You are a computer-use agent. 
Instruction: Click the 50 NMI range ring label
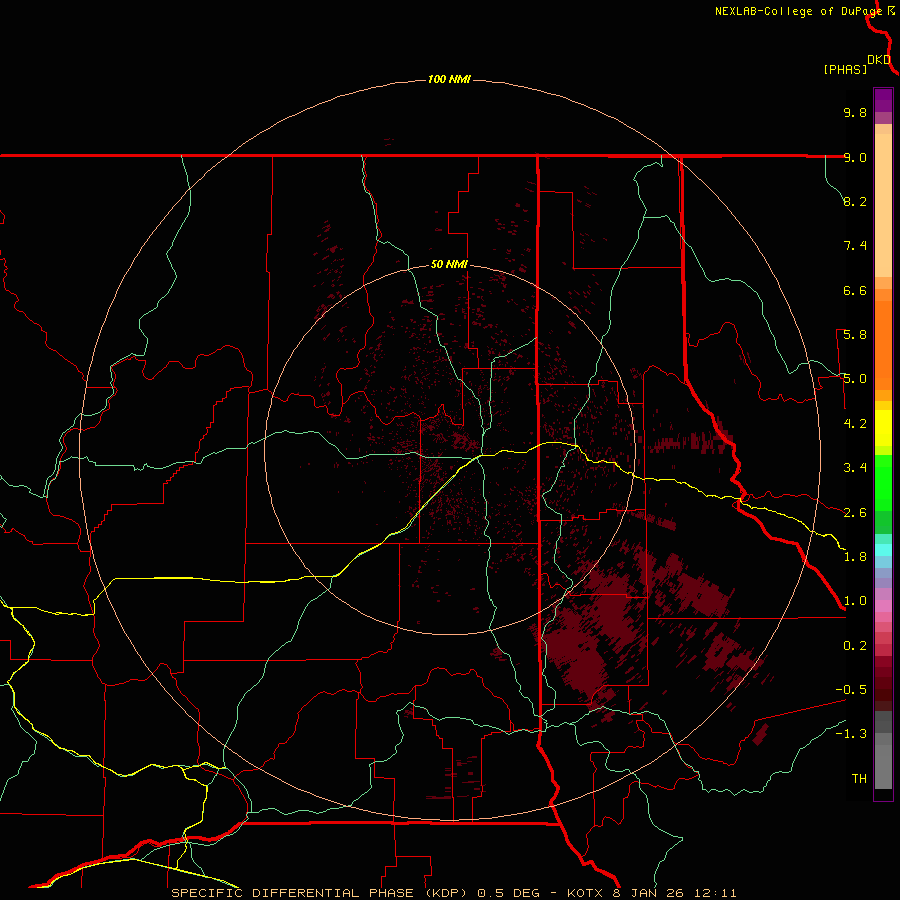449,264
